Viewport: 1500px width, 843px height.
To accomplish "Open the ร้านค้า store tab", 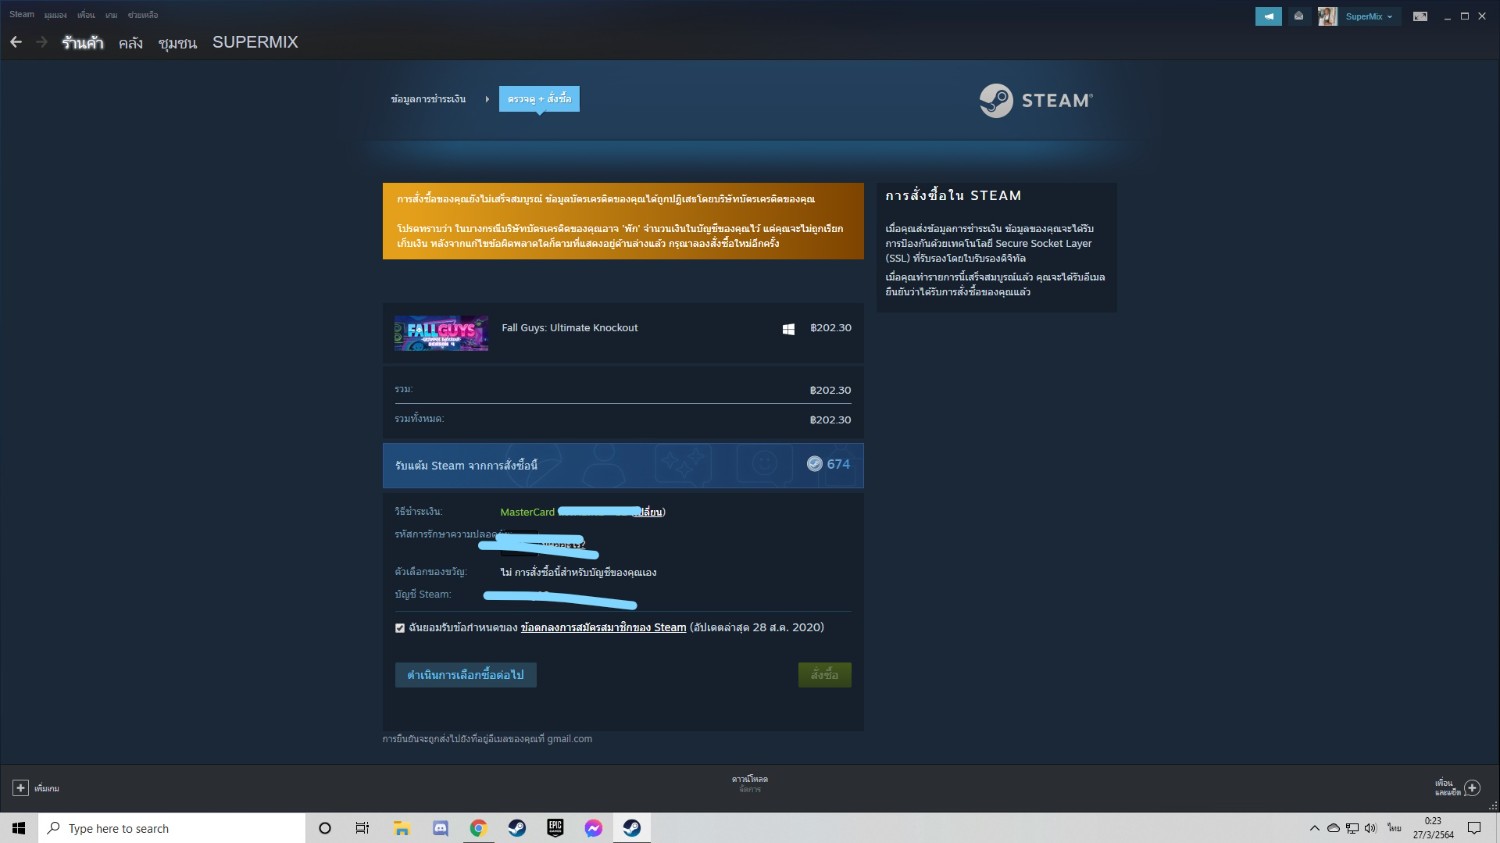I will tap(82, 42).
